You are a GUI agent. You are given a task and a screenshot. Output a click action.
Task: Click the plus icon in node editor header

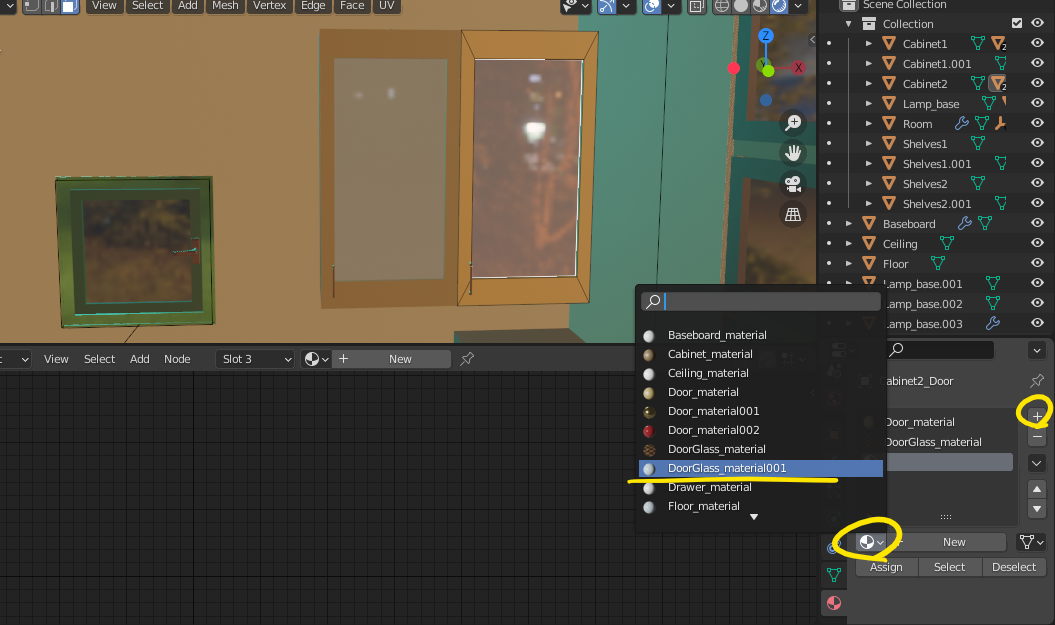[343, 359]
